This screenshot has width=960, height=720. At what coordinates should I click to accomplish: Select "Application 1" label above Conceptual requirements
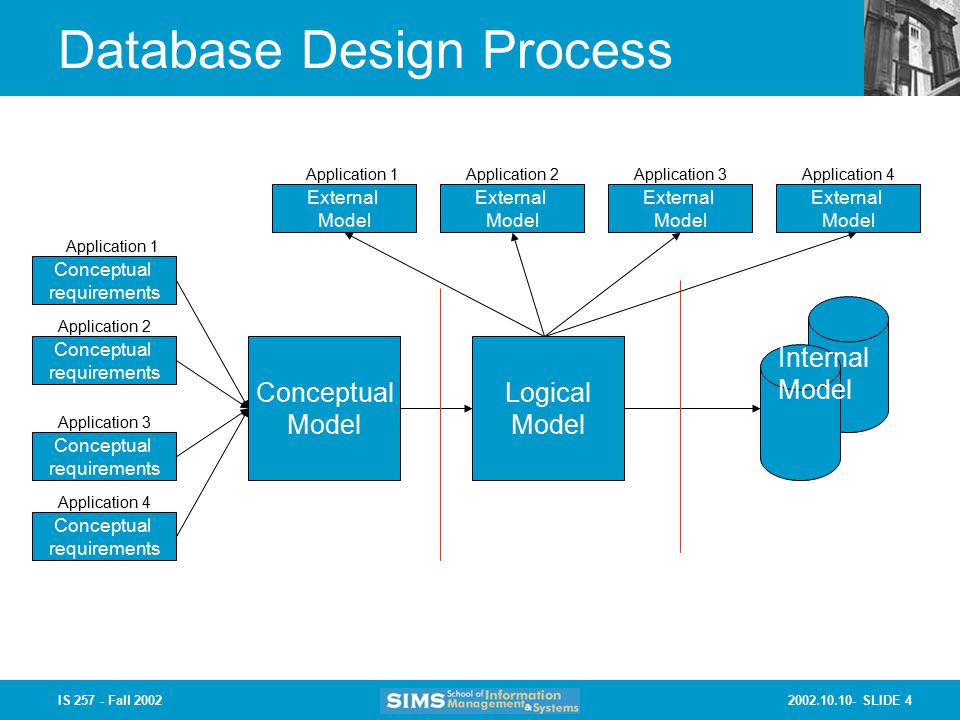111,247
